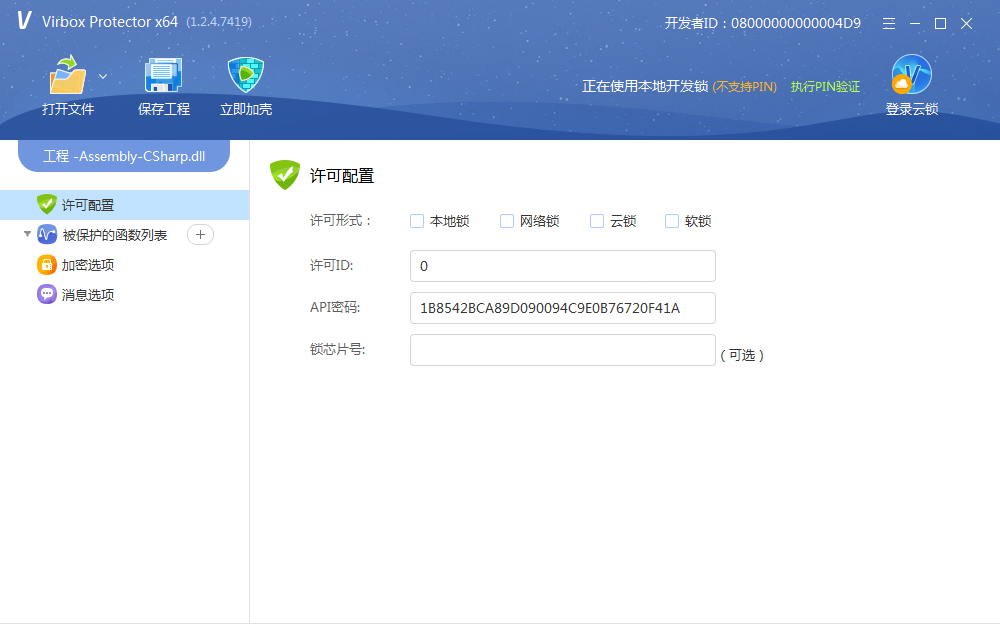Image resolution: width=1000 pixels, height=624 pixels.
Task: Click 许可ID input field
Action: coord(562,266)
